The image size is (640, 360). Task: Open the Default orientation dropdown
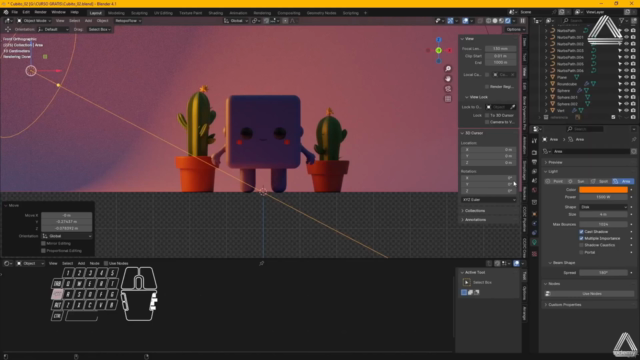click(x=53, y=29)
